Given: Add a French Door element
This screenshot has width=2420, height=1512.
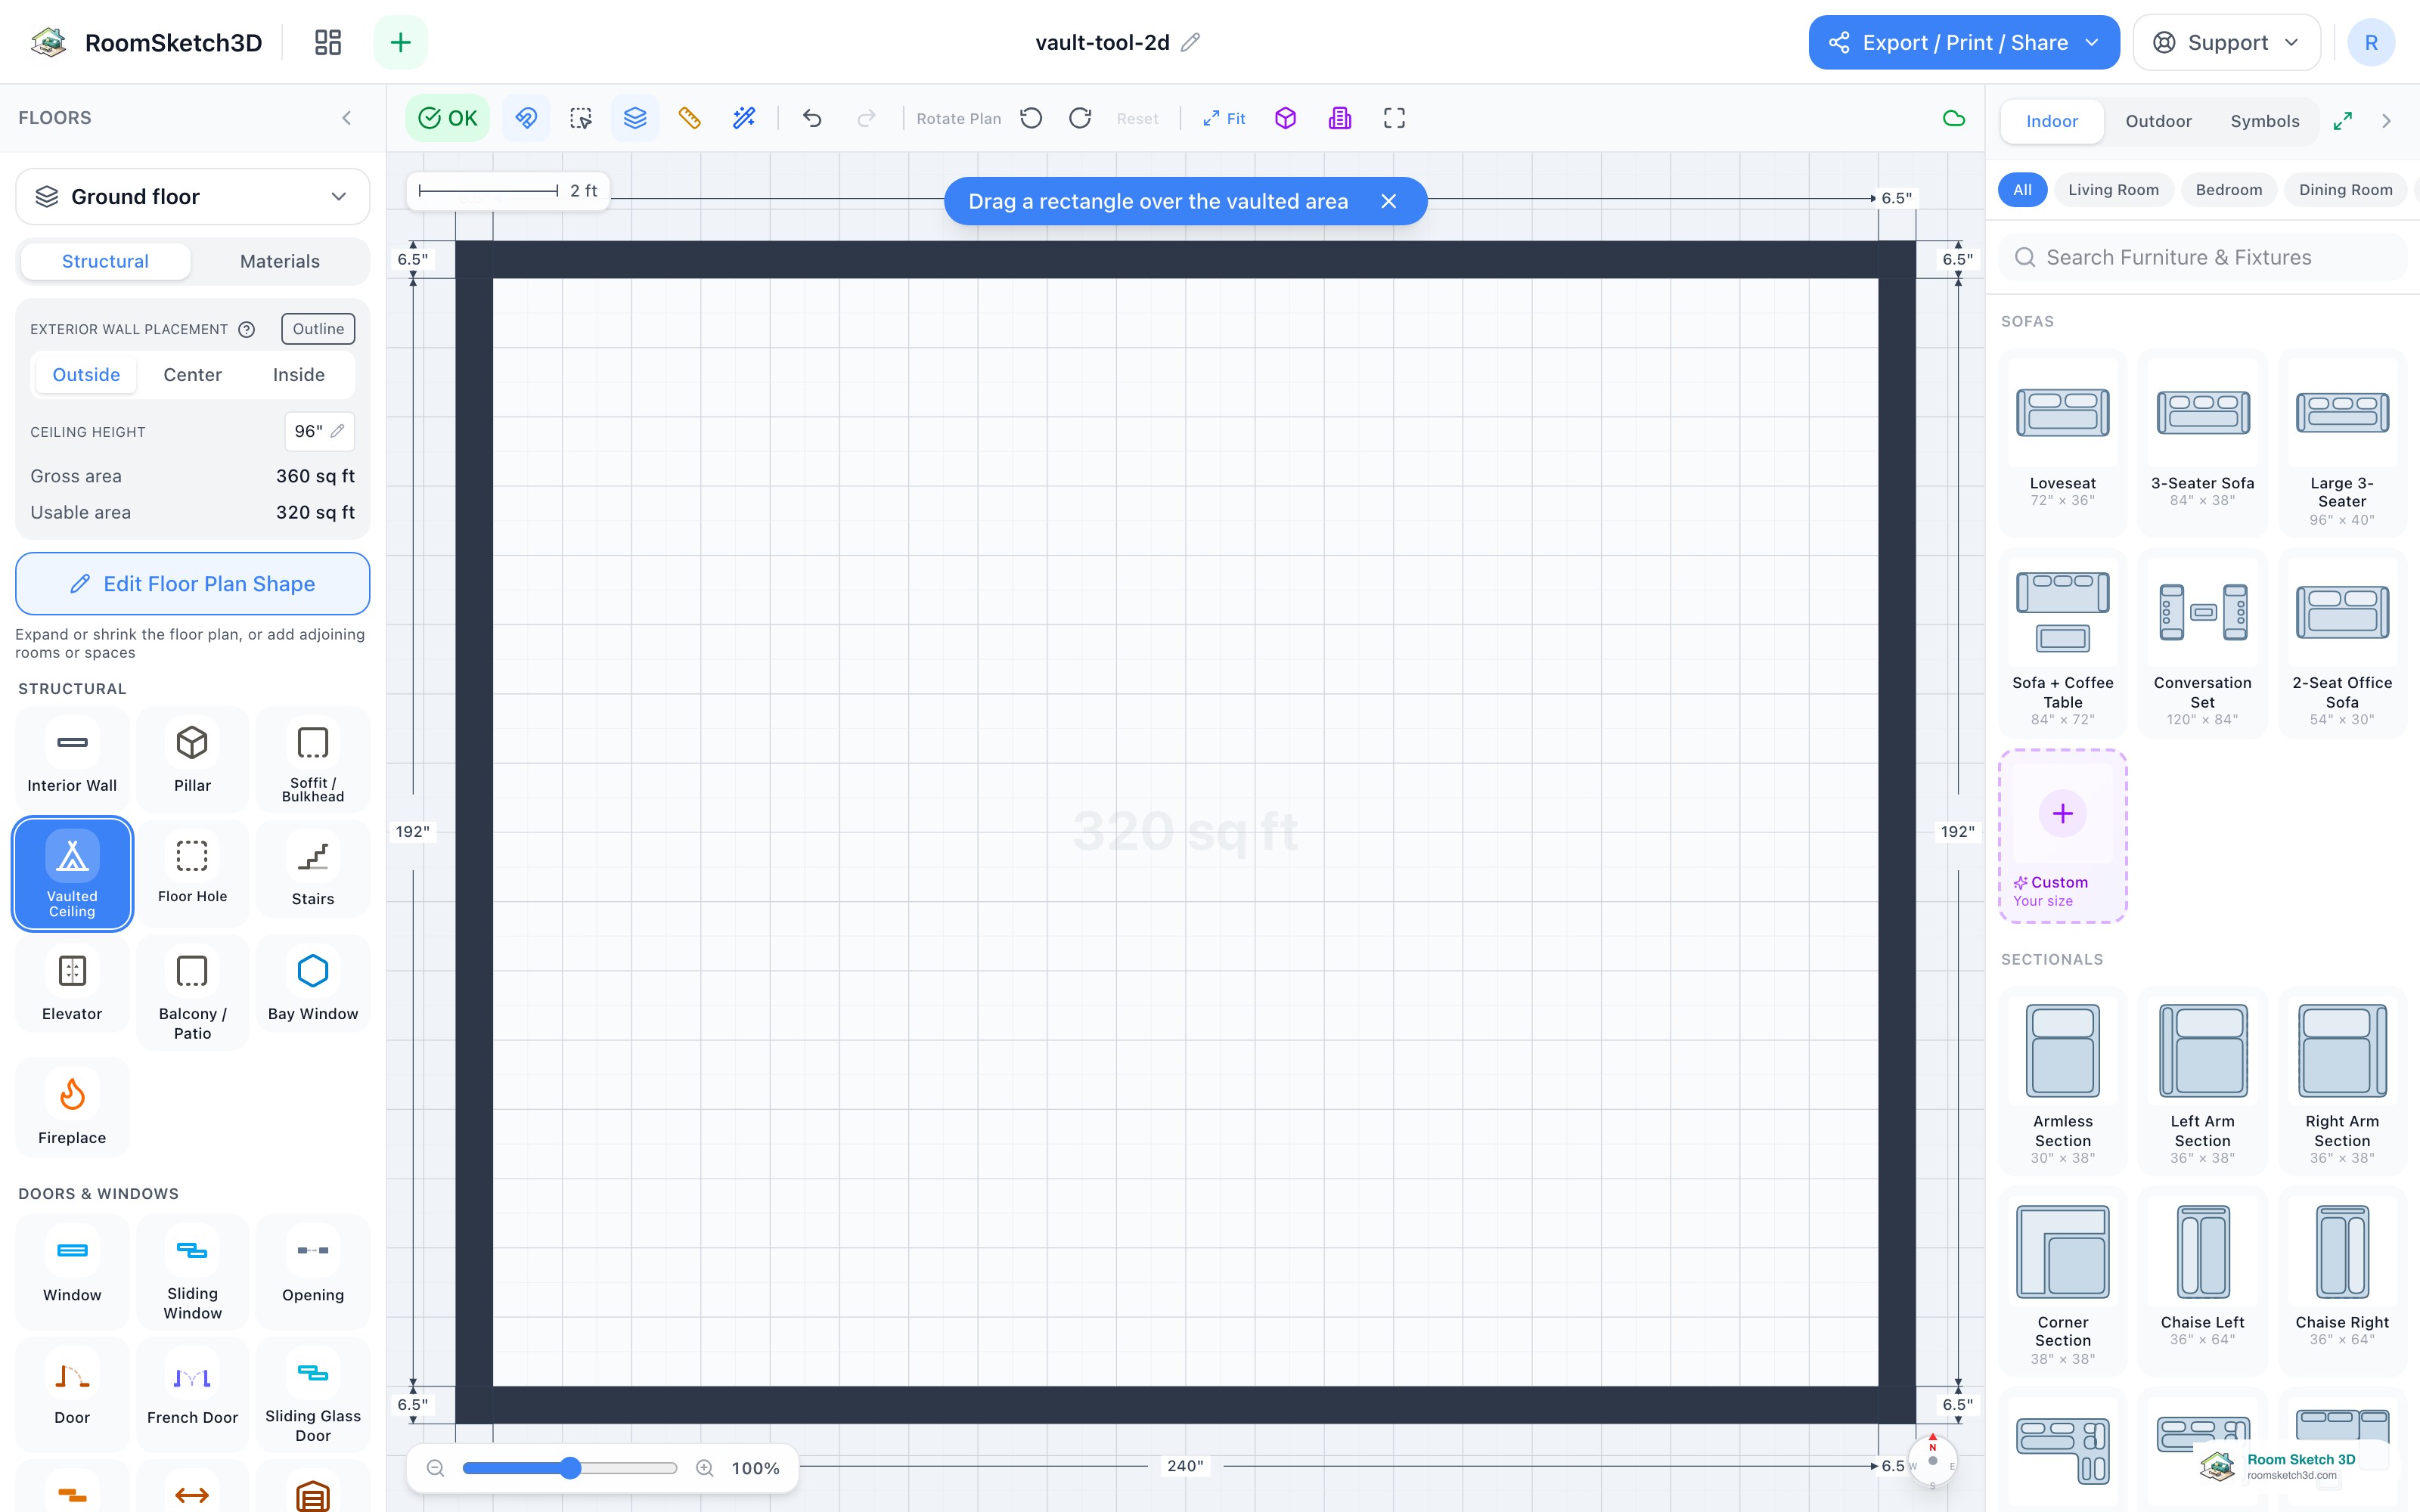Looking at the screenshot, I should pos(192,1394).
